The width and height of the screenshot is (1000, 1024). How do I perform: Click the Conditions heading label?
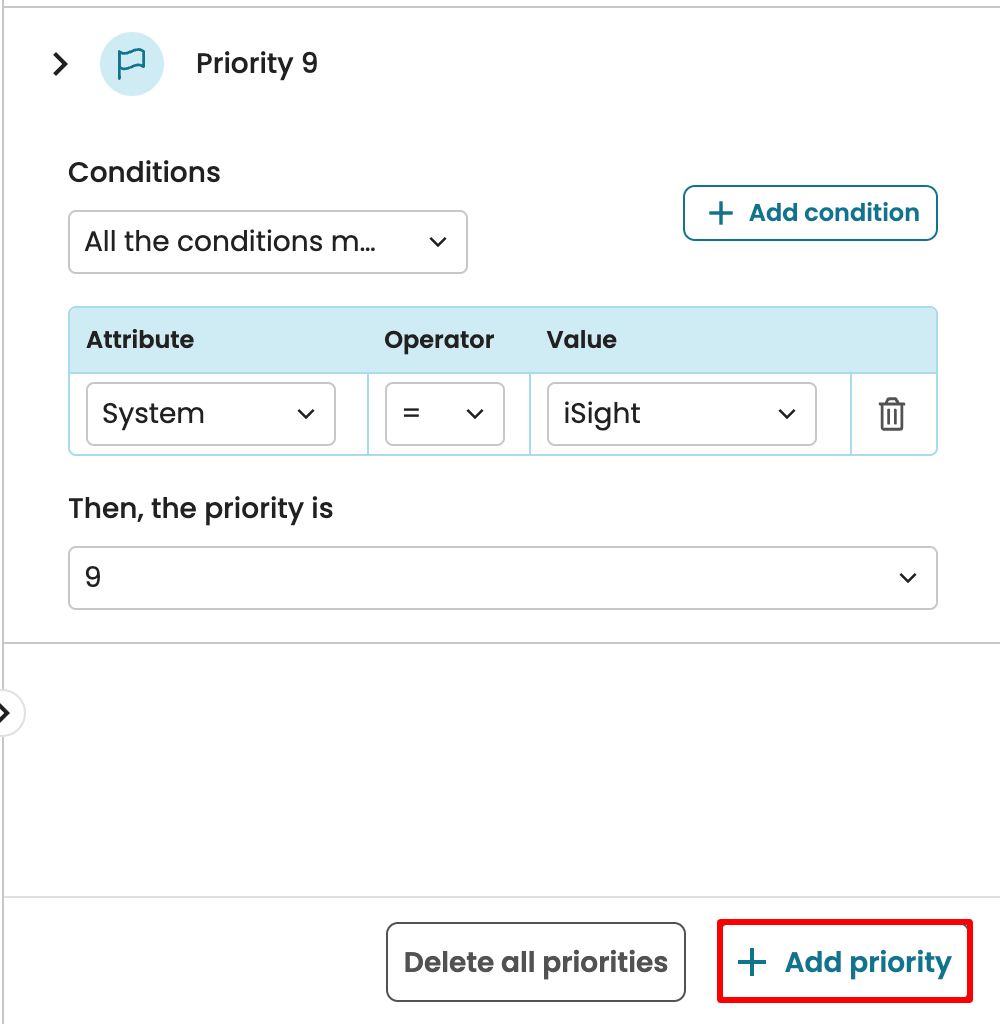[x=144, y=172]
